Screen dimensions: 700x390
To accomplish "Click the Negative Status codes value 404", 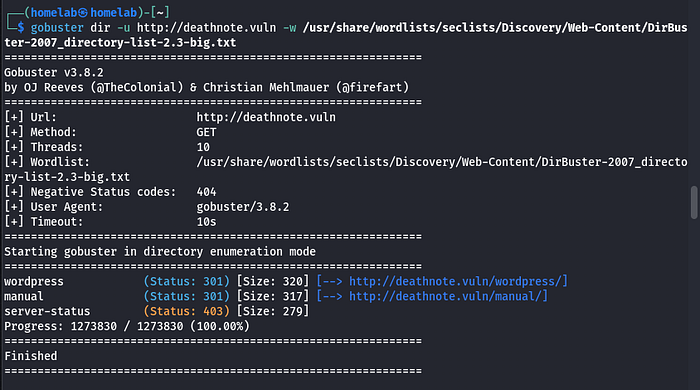I will coord(206,192).
